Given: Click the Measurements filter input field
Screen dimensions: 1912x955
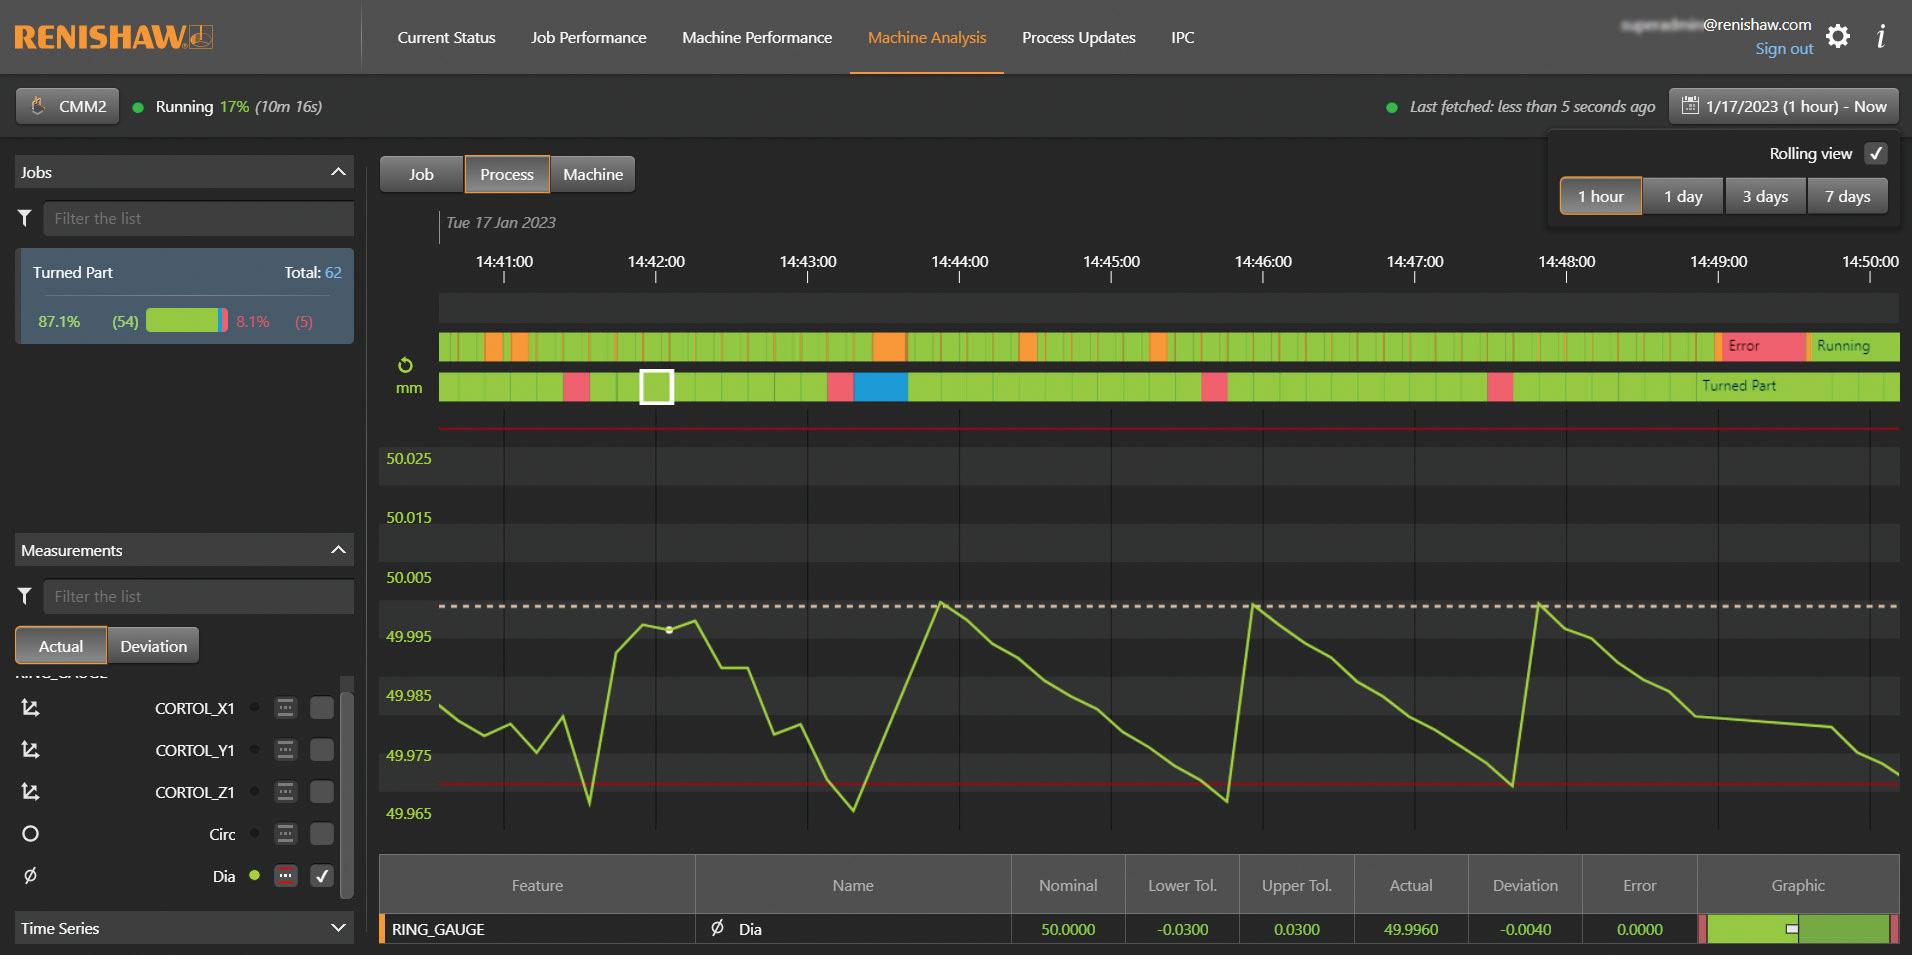Looking at the screenshot, I should 198,596.
